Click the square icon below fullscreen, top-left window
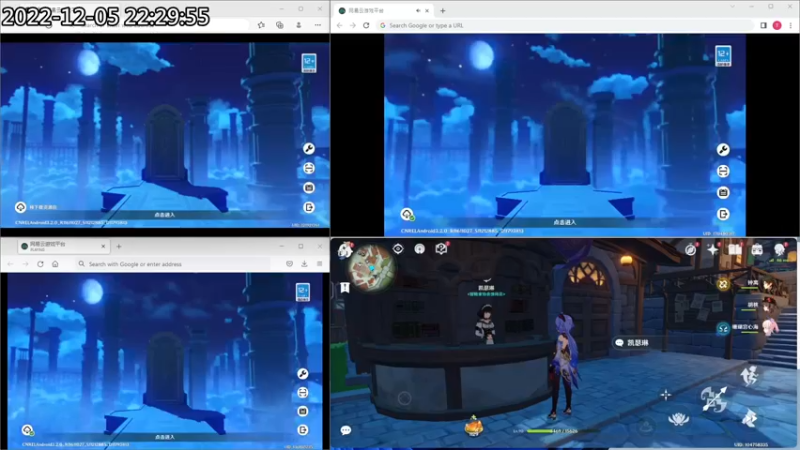Image resolution: width=800 pixels, height=450 pixels. click(309, 188)
